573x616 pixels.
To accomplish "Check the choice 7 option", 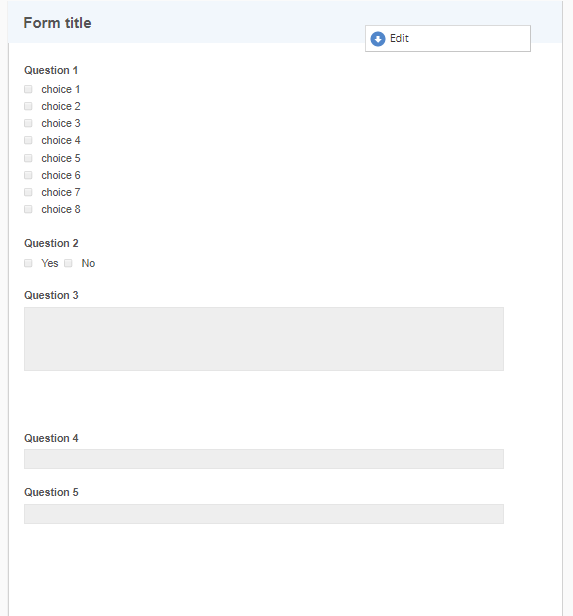I will coord(28,192).
